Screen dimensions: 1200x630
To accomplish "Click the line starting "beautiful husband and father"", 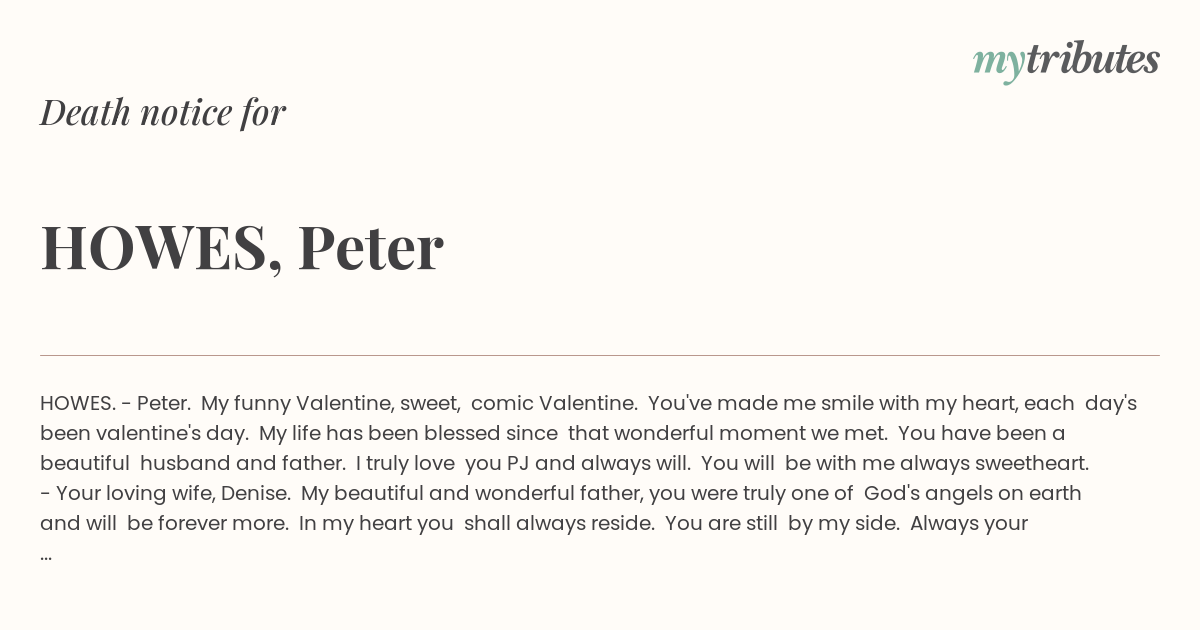I will (564, 464).
